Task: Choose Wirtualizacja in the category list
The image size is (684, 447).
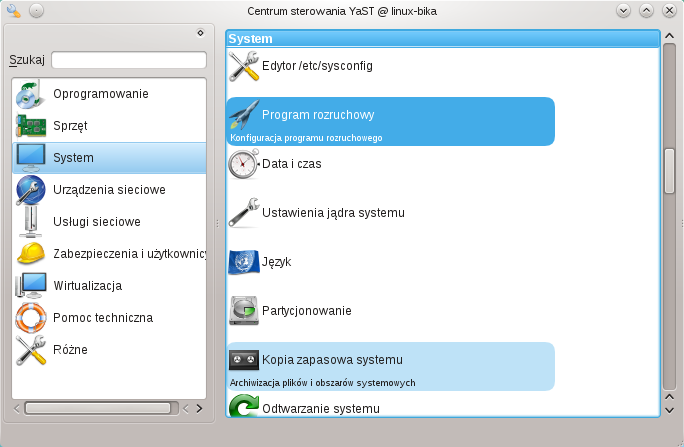Action: click(x=87, y=286)
